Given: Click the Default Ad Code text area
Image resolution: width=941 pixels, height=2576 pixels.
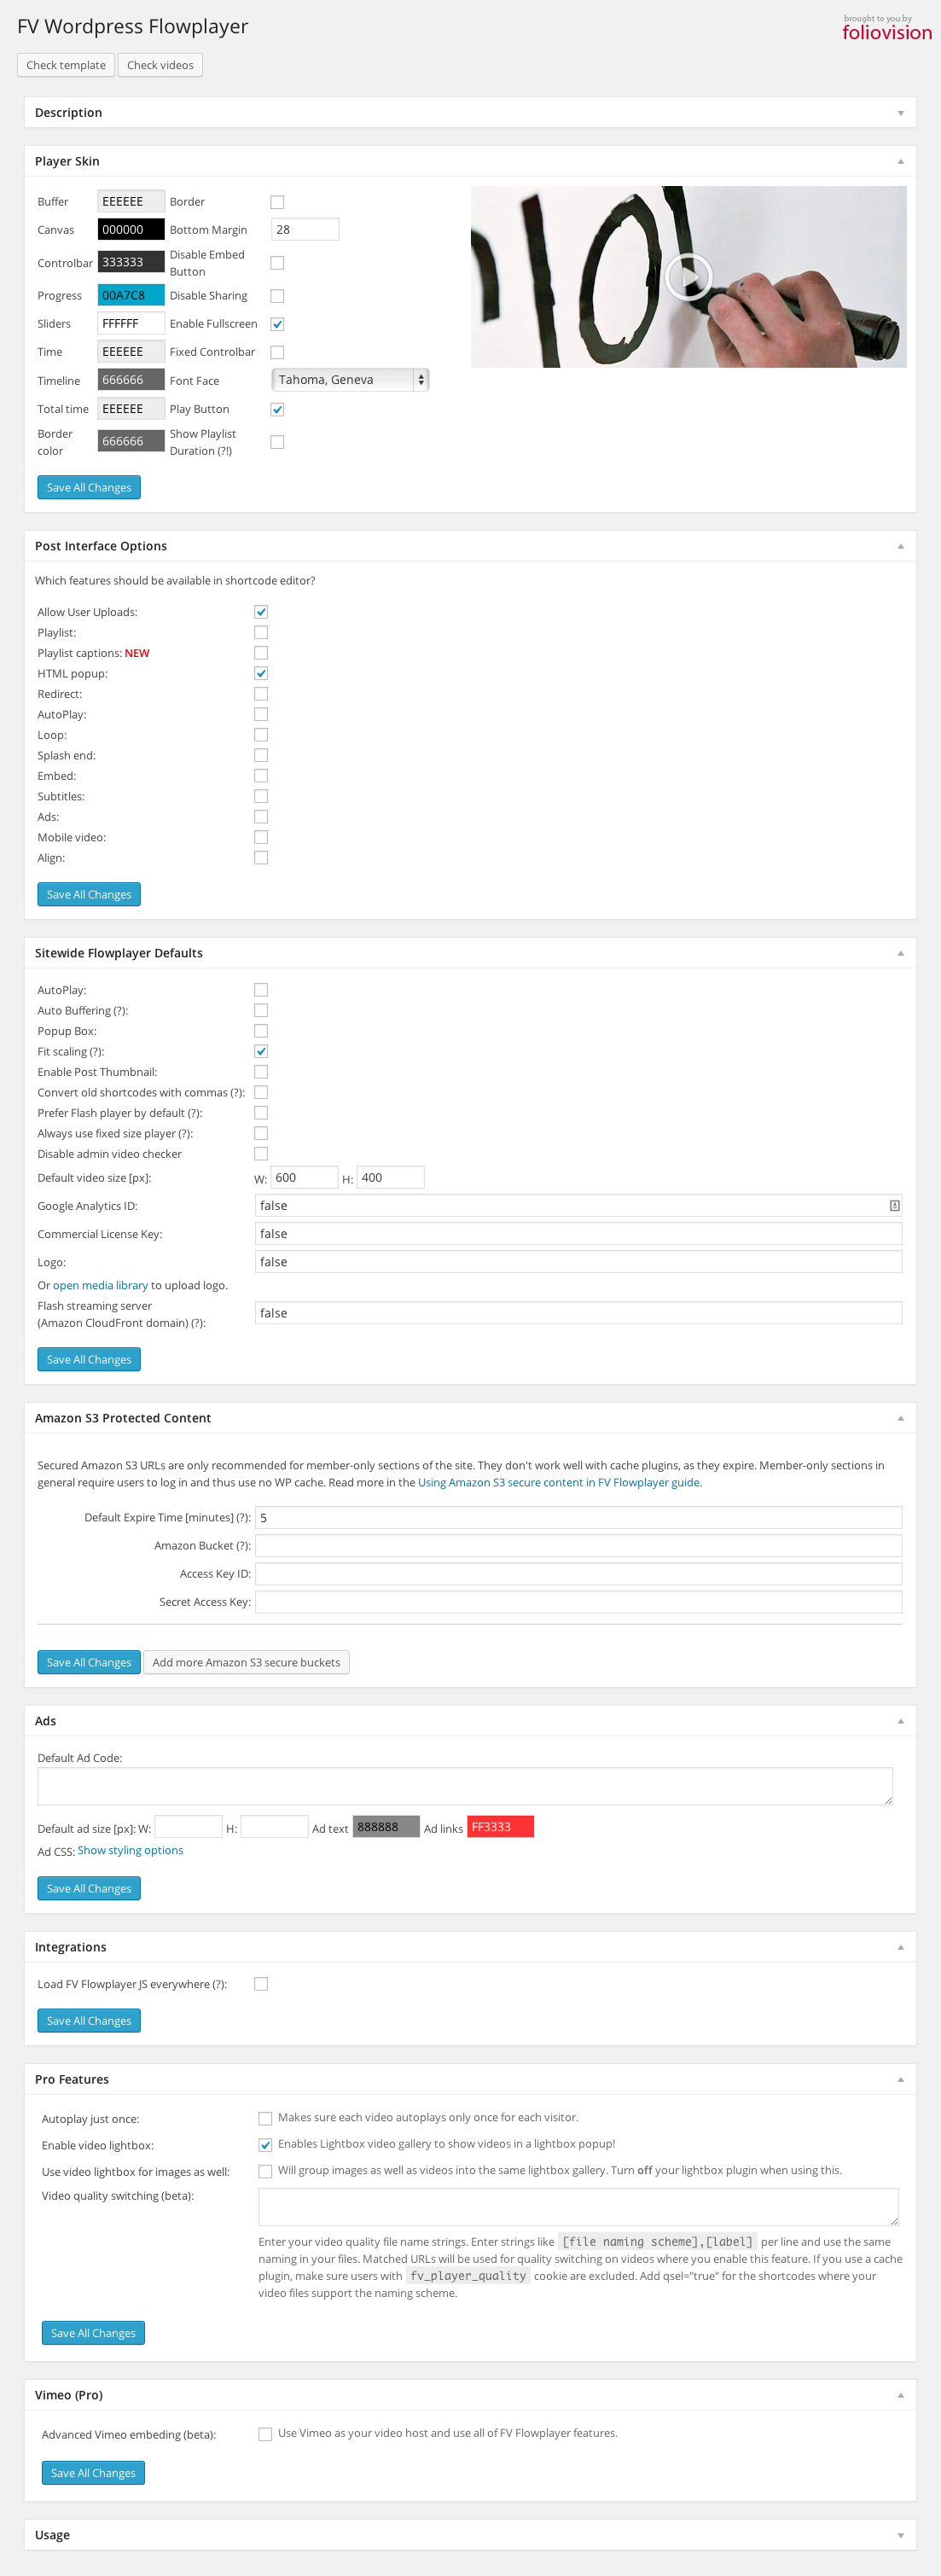Looking at the screenshot, I should (465, 1786).
